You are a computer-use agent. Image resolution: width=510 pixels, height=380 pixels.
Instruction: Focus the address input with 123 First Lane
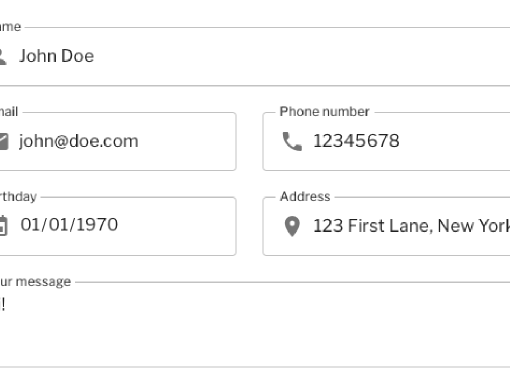click(386, 226)
